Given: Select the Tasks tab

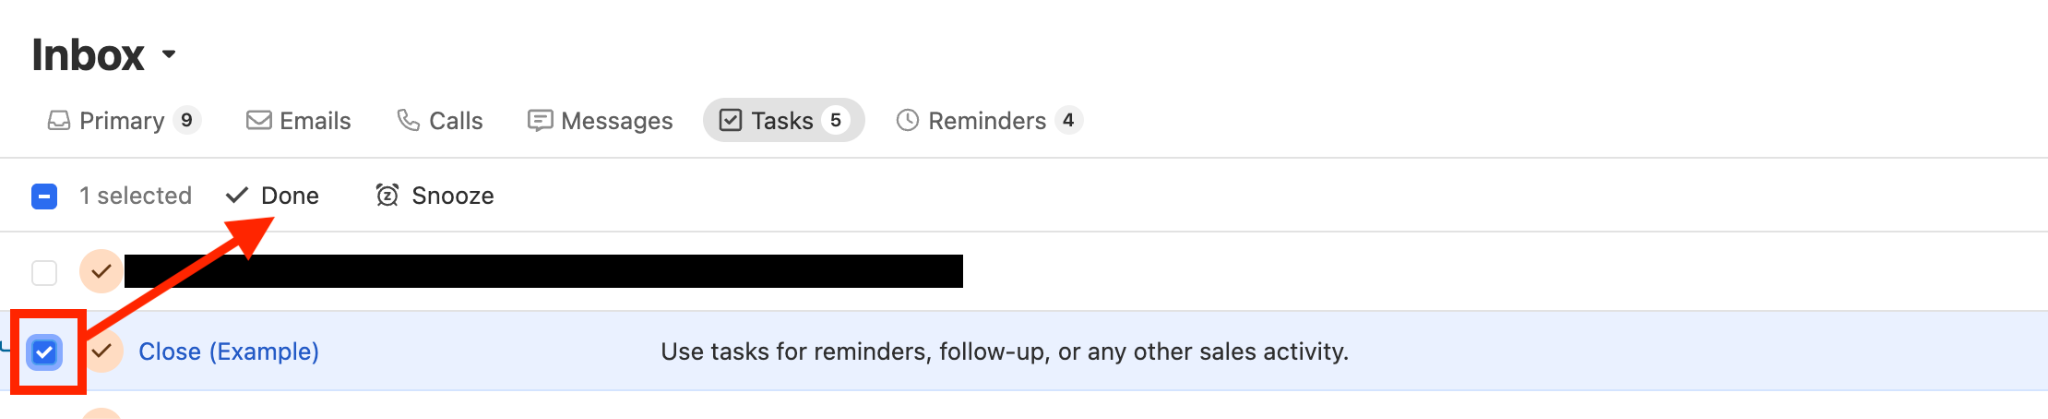Looking at the screenshot, I should click(783, 121).
